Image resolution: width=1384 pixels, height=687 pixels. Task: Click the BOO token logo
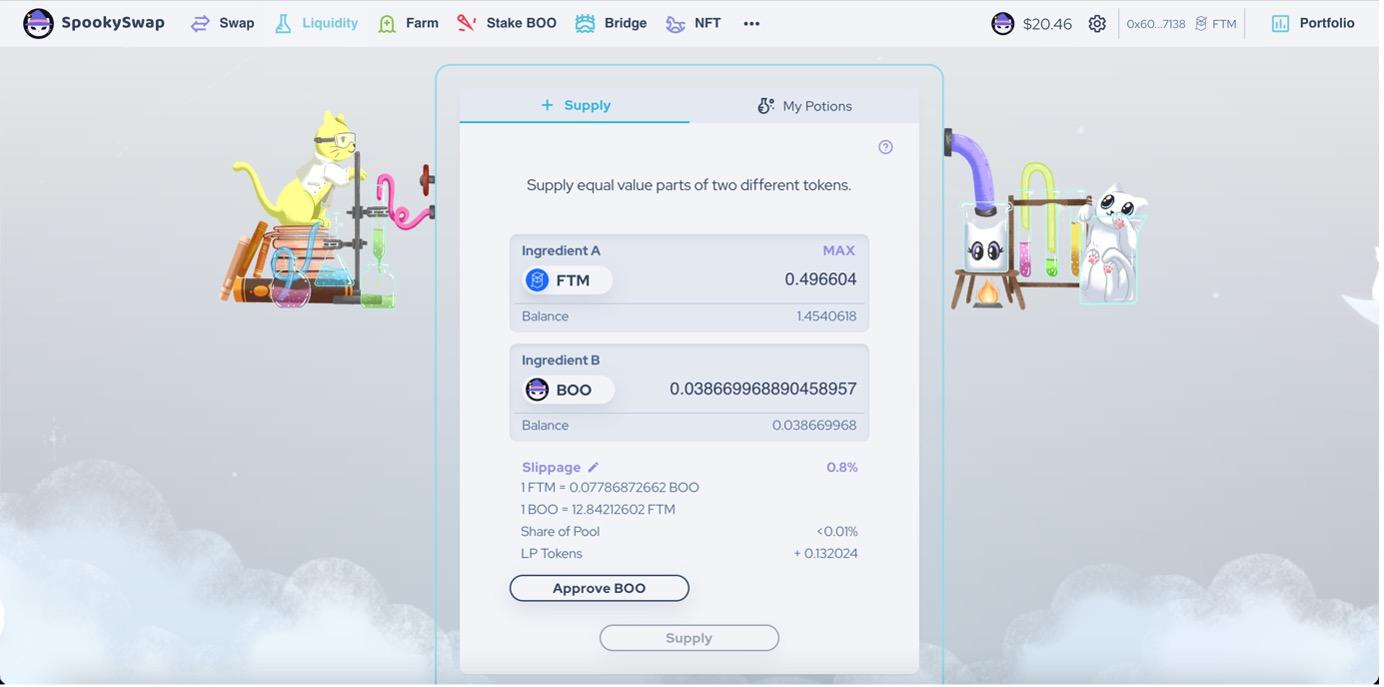[x=537, y=390]
